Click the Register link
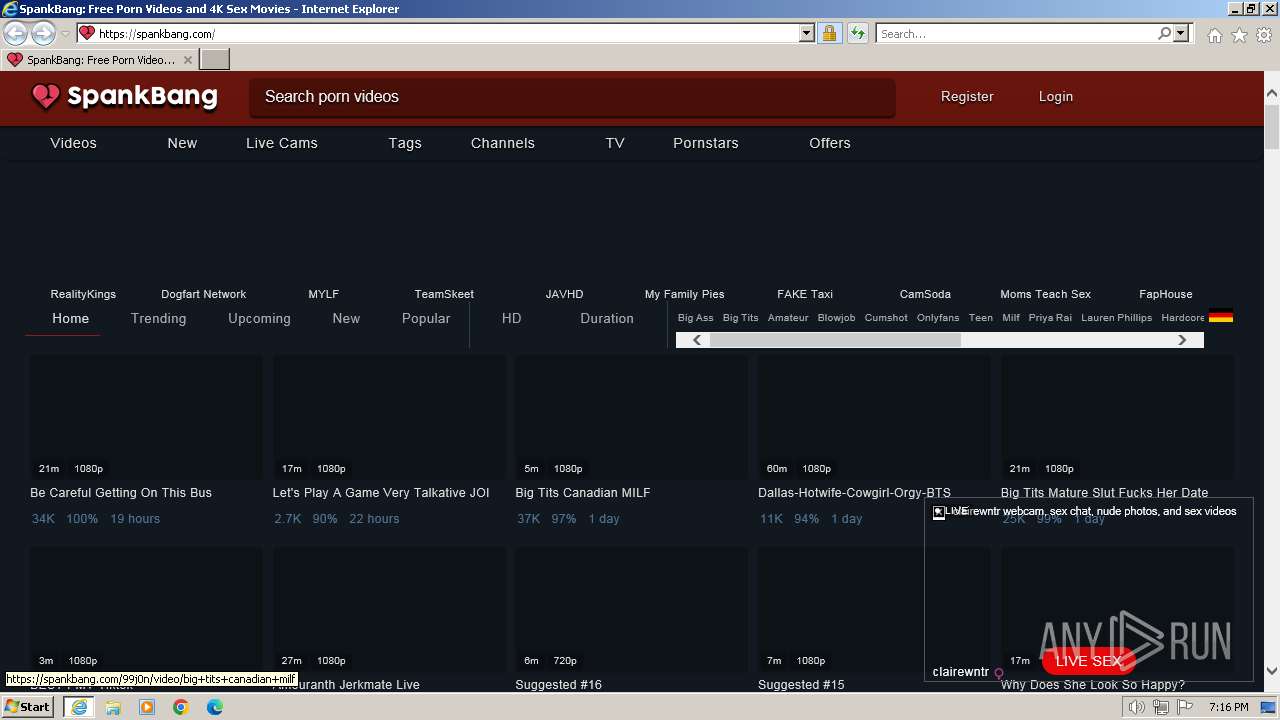The image size is (1280, 720). pyautogui.click(x=967, y=97)
